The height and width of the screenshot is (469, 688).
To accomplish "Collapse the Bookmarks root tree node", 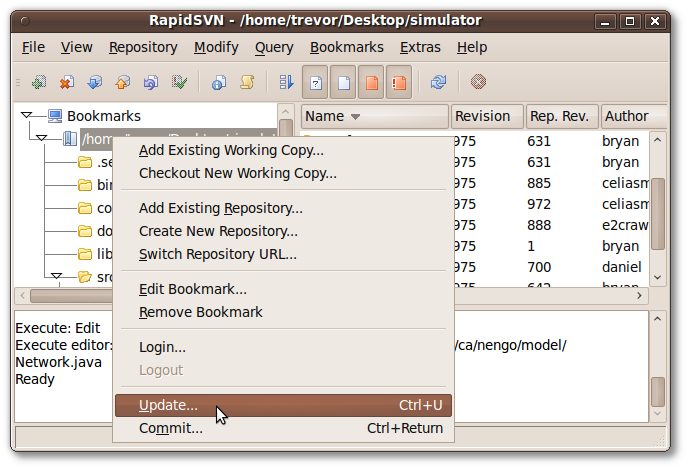I will [x=27, y=115].
